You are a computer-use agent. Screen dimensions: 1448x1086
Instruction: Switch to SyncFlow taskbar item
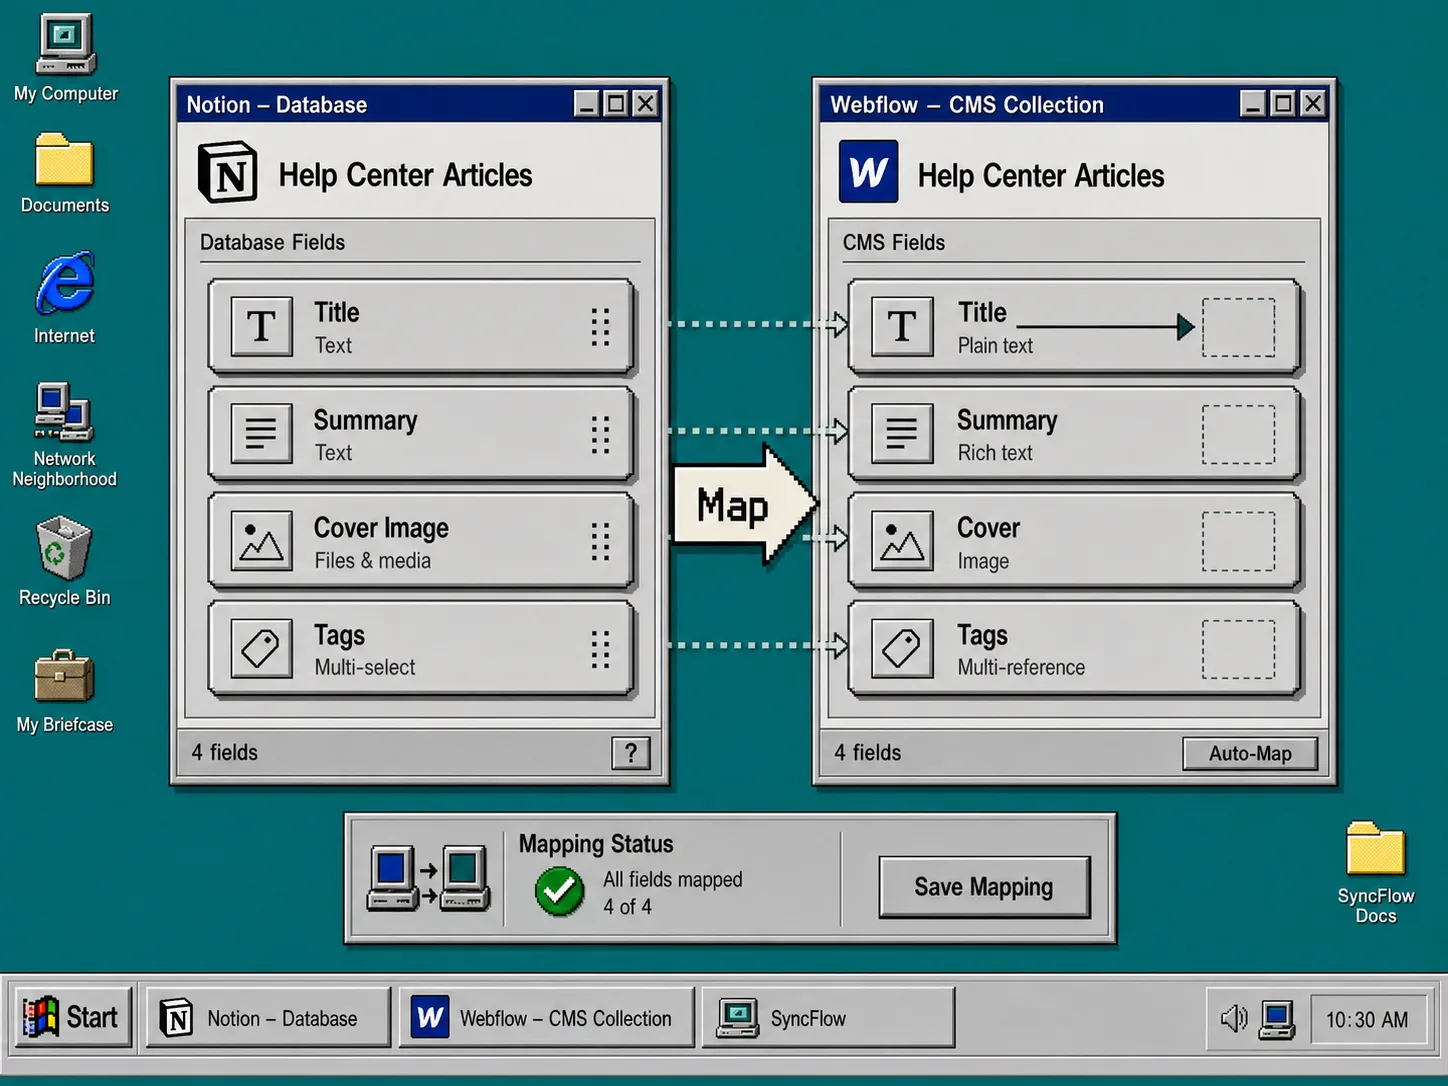point(828,1018)
